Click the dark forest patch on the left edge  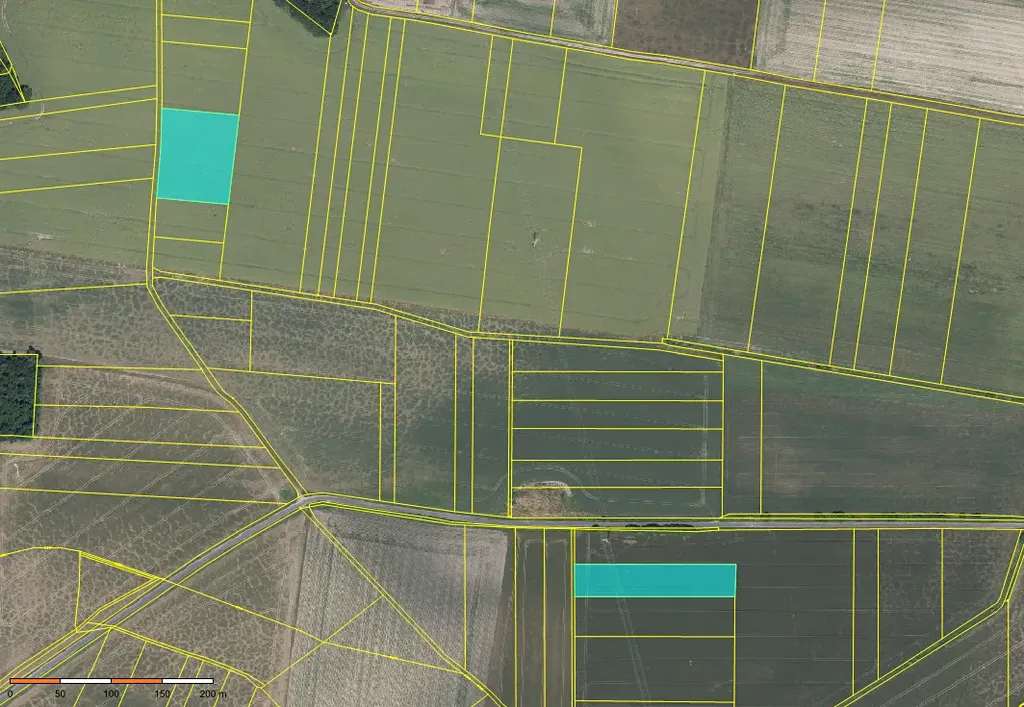click(17, 394)
